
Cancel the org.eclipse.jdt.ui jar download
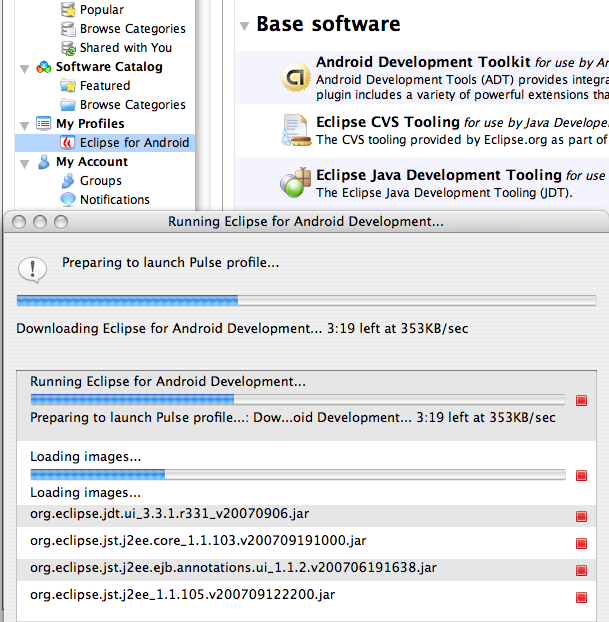pyautogui.click(x=581, y=516)
